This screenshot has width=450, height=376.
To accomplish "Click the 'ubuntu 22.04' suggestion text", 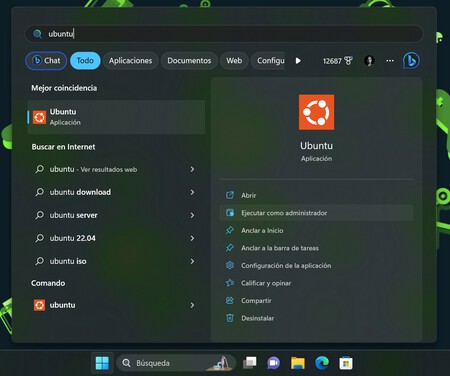I will tap(73, 238).
